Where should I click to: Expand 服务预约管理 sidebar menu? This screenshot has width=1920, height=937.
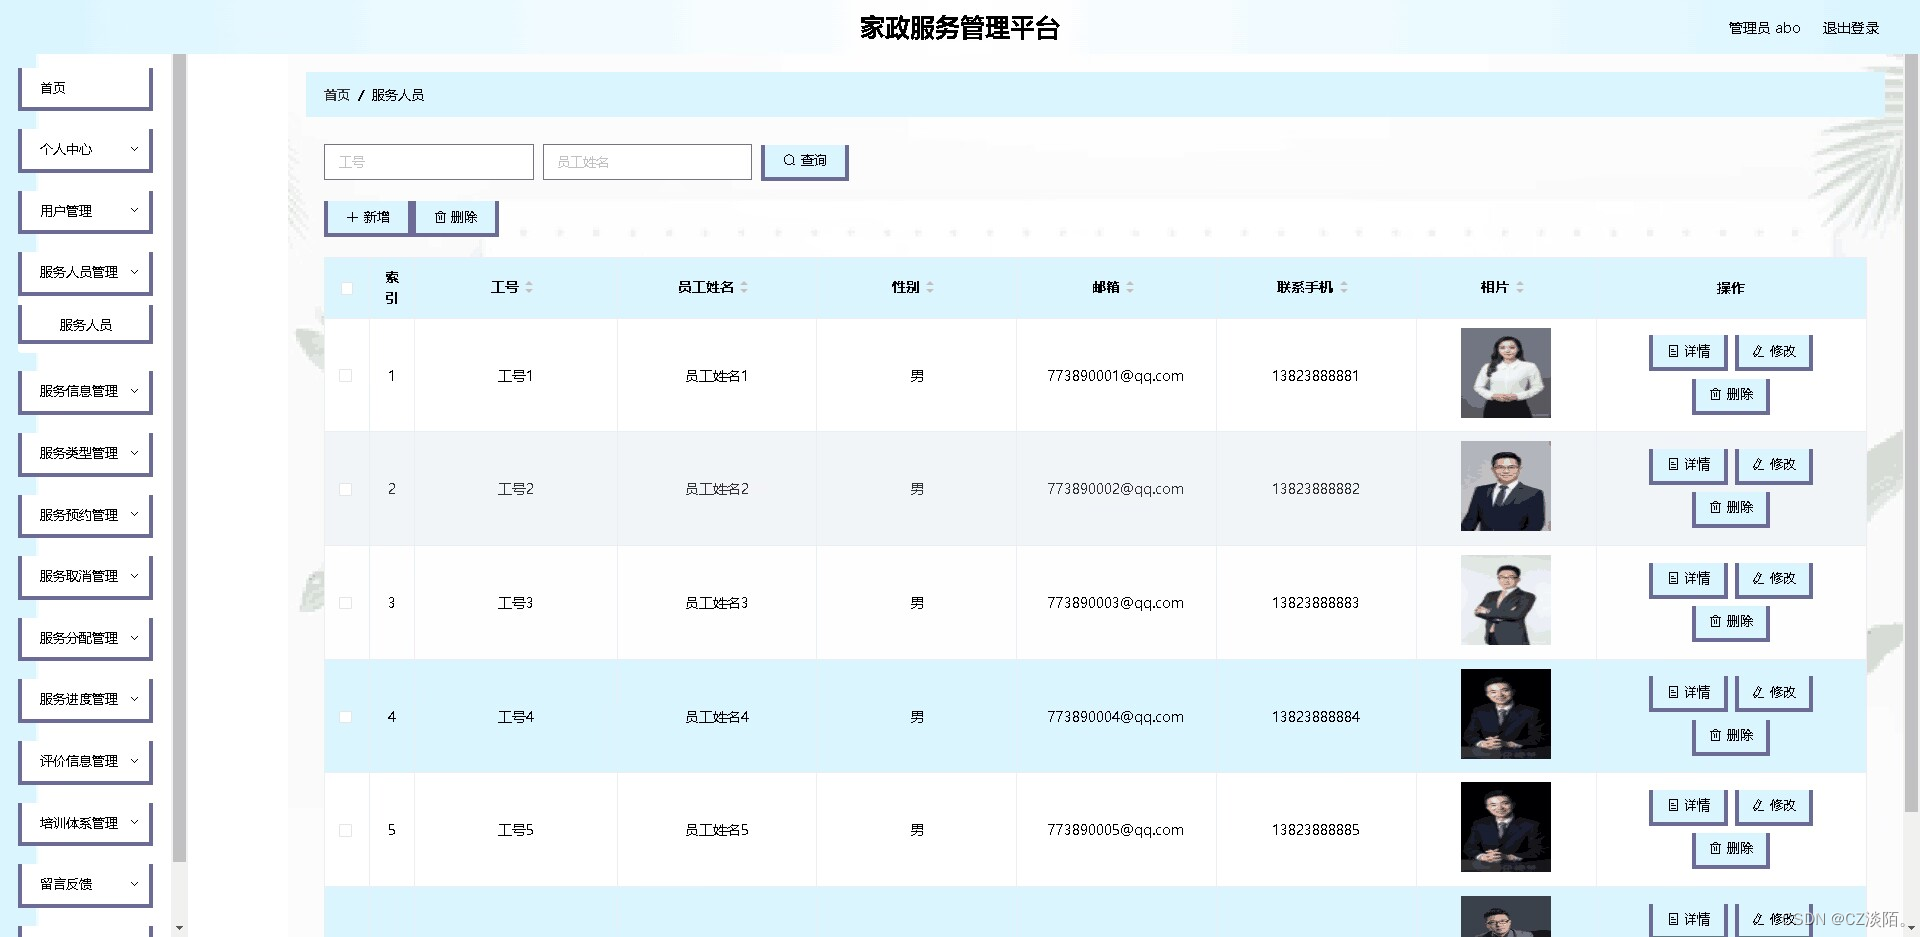tap(85, 515)
